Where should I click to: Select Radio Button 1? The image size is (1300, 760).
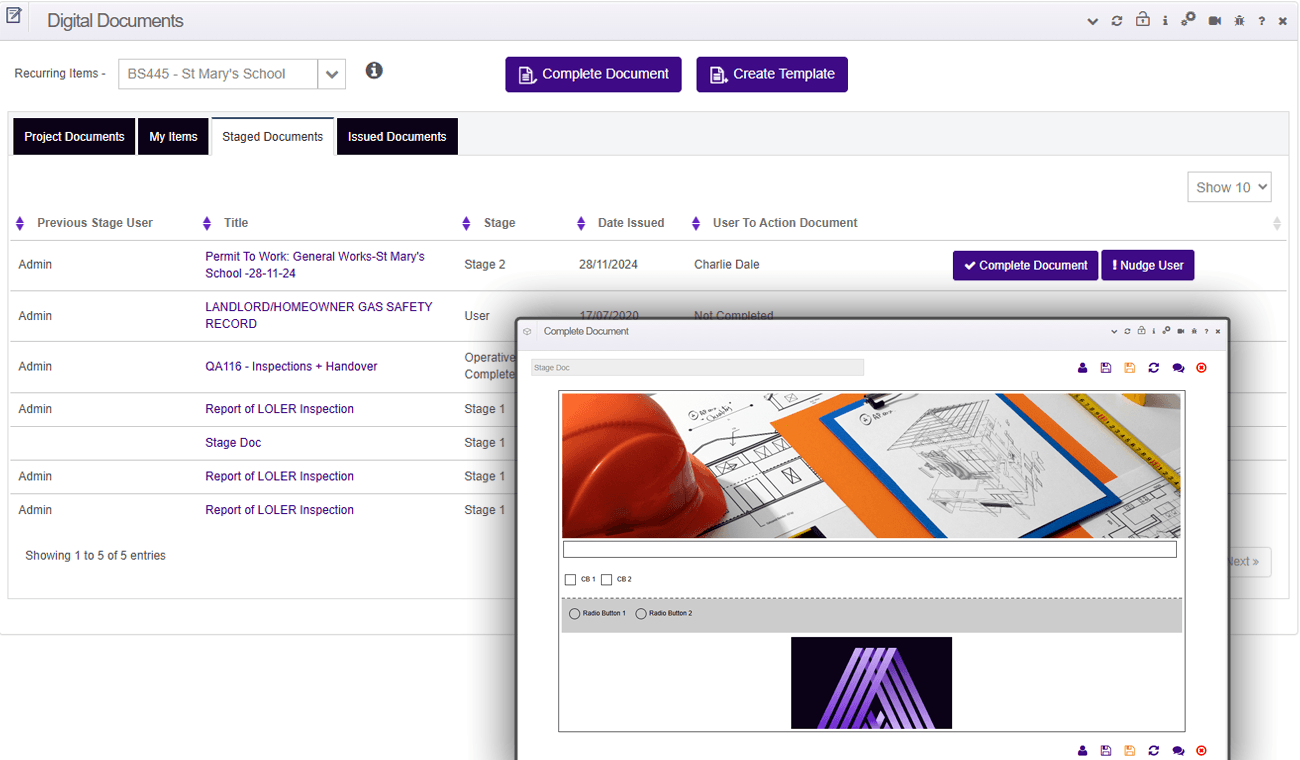pos(574,614)
